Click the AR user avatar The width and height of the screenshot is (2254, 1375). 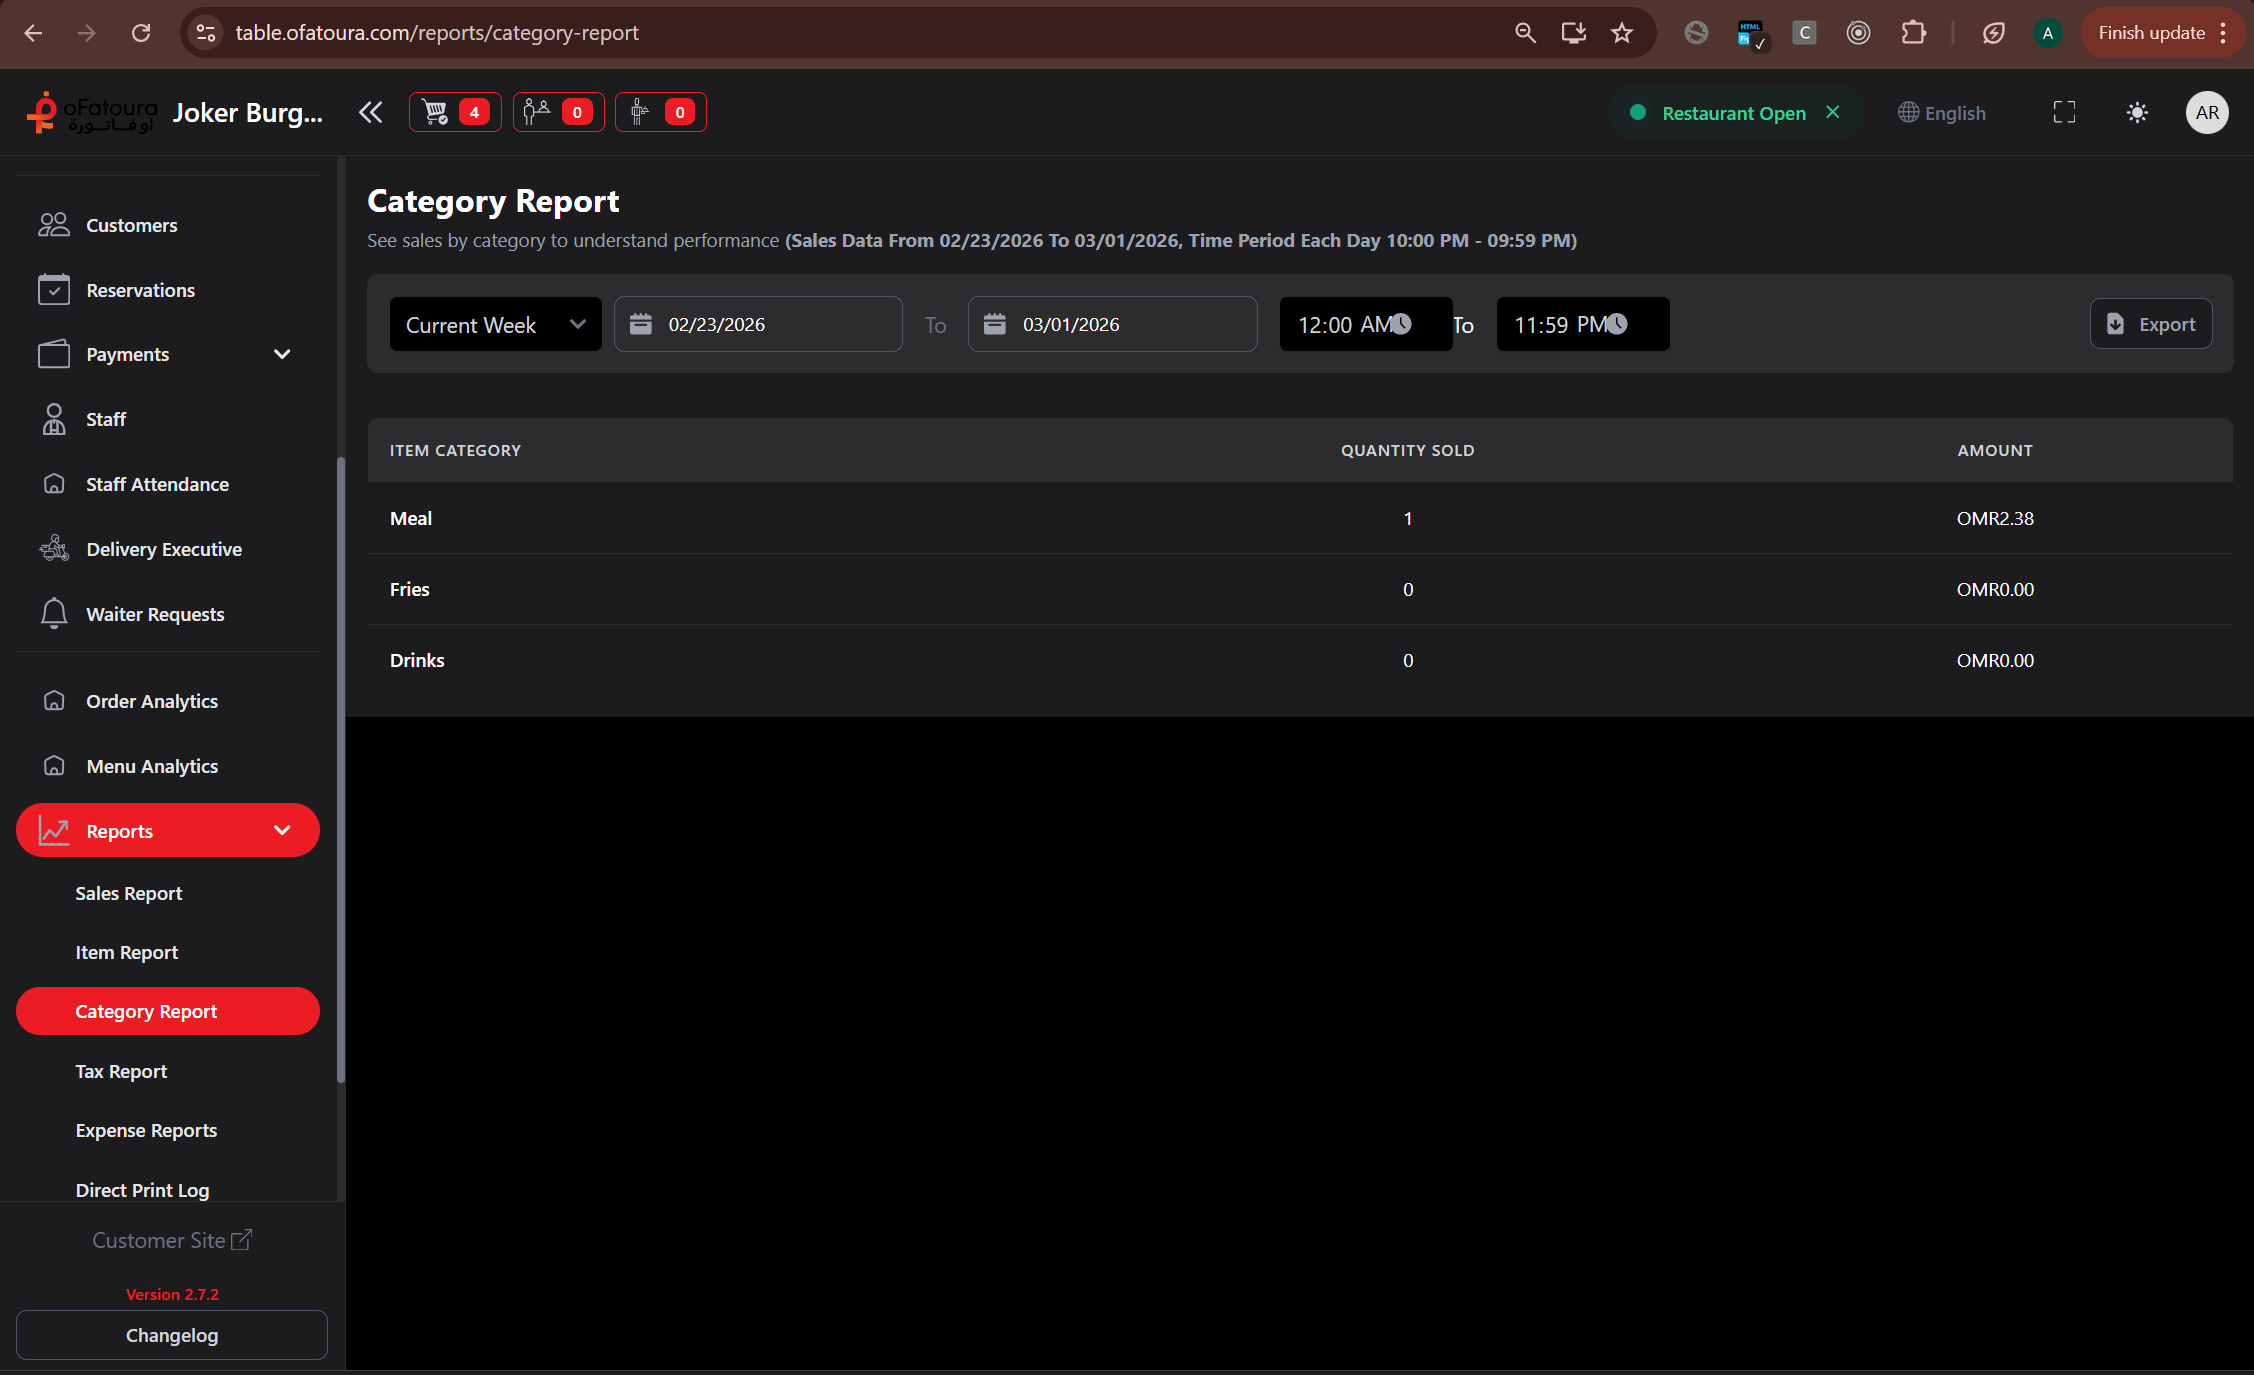tap(2207, 113)
